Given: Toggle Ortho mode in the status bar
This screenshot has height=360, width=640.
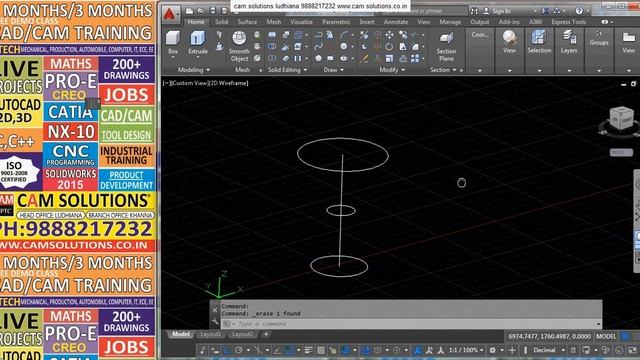Looking at the screenshot, I should (x=227, y=350).
